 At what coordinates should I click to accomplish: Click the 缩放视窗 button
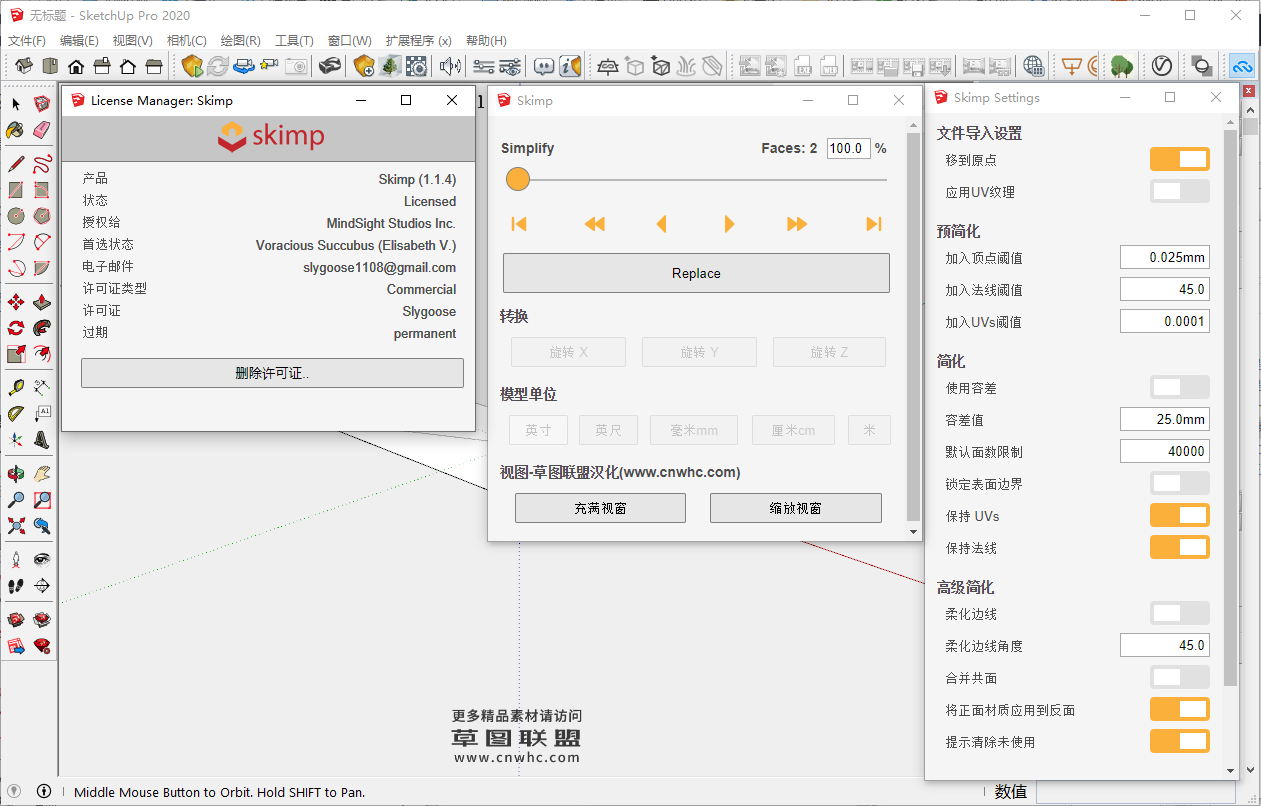pyautogui.click(x=796, y=508)
